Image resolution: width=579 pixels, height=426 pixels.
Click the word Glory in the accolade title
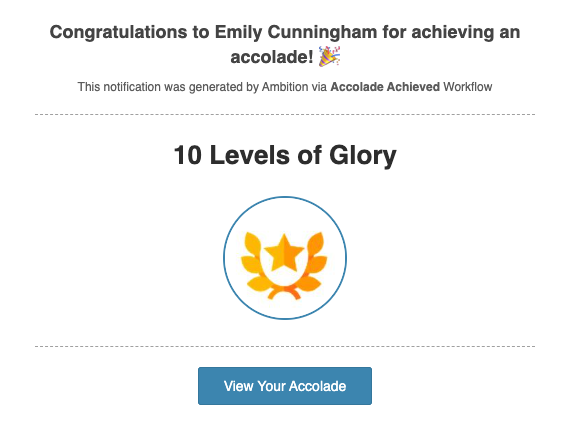click(363, 156)
